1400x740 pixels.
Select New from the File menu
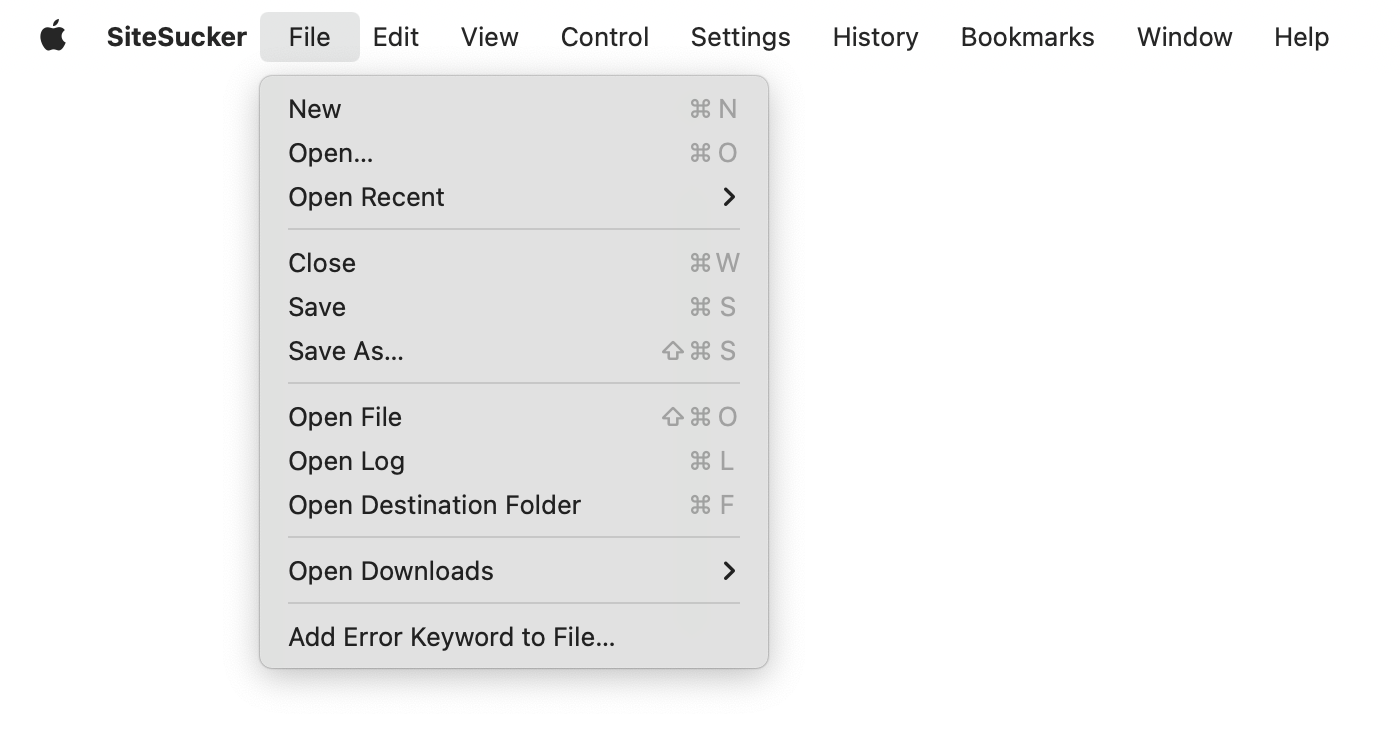(315, 108)
